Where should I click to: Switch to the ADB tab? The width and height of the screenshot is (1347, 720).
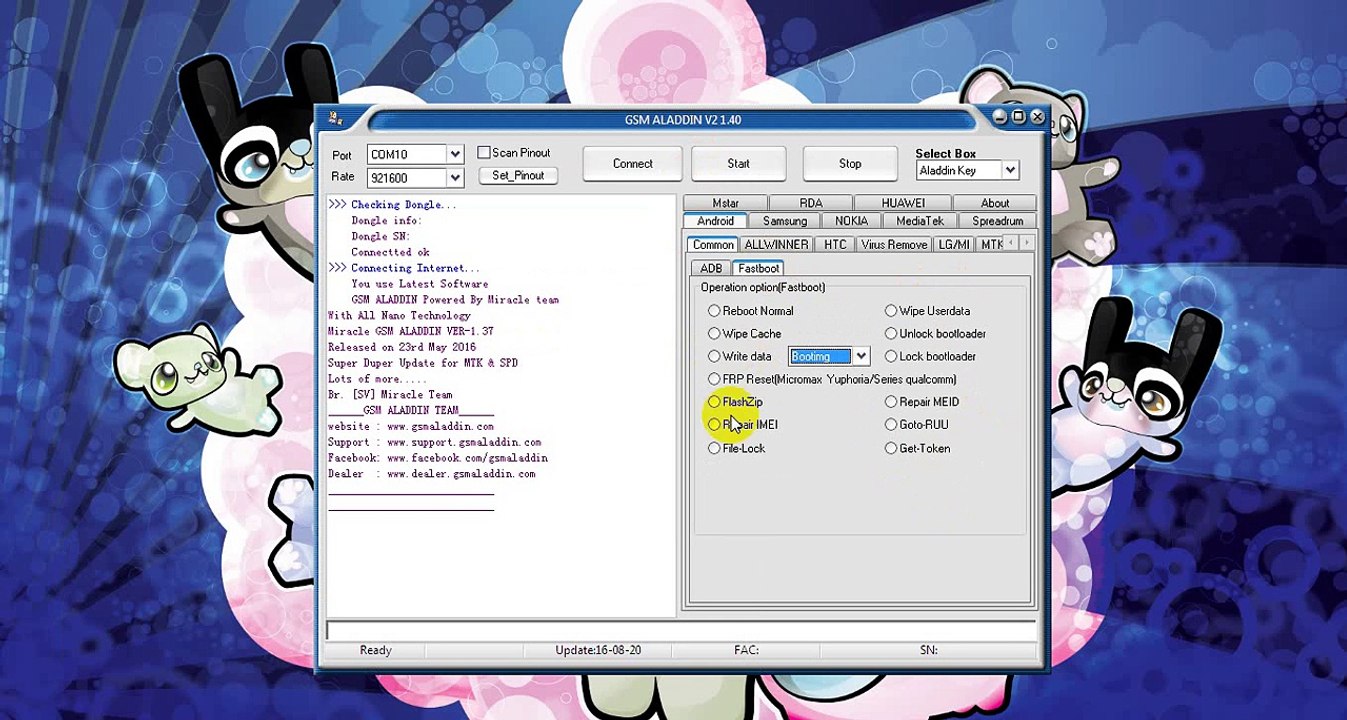click(711, 269)
